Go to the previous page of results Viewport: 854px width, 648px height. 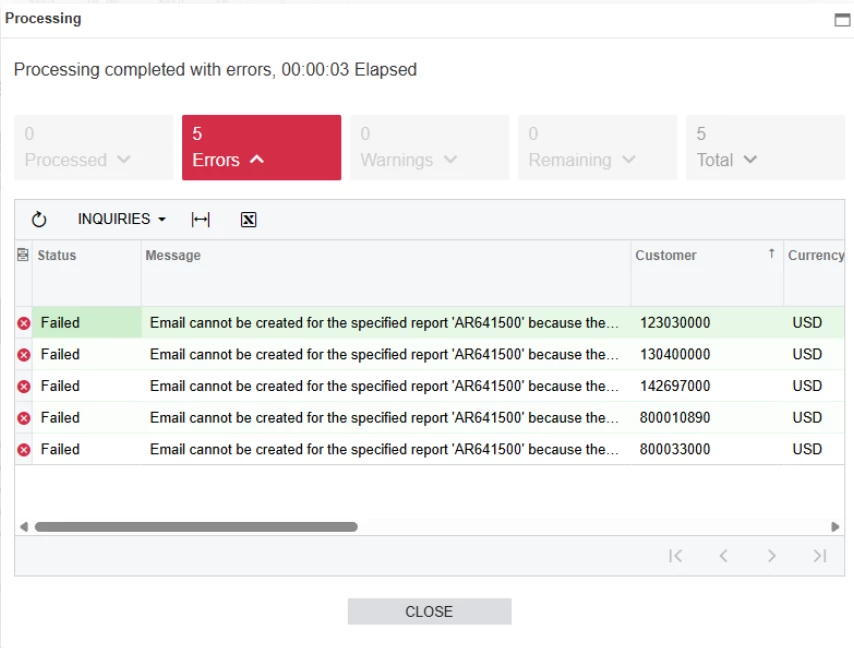click(x=723, y=556)
